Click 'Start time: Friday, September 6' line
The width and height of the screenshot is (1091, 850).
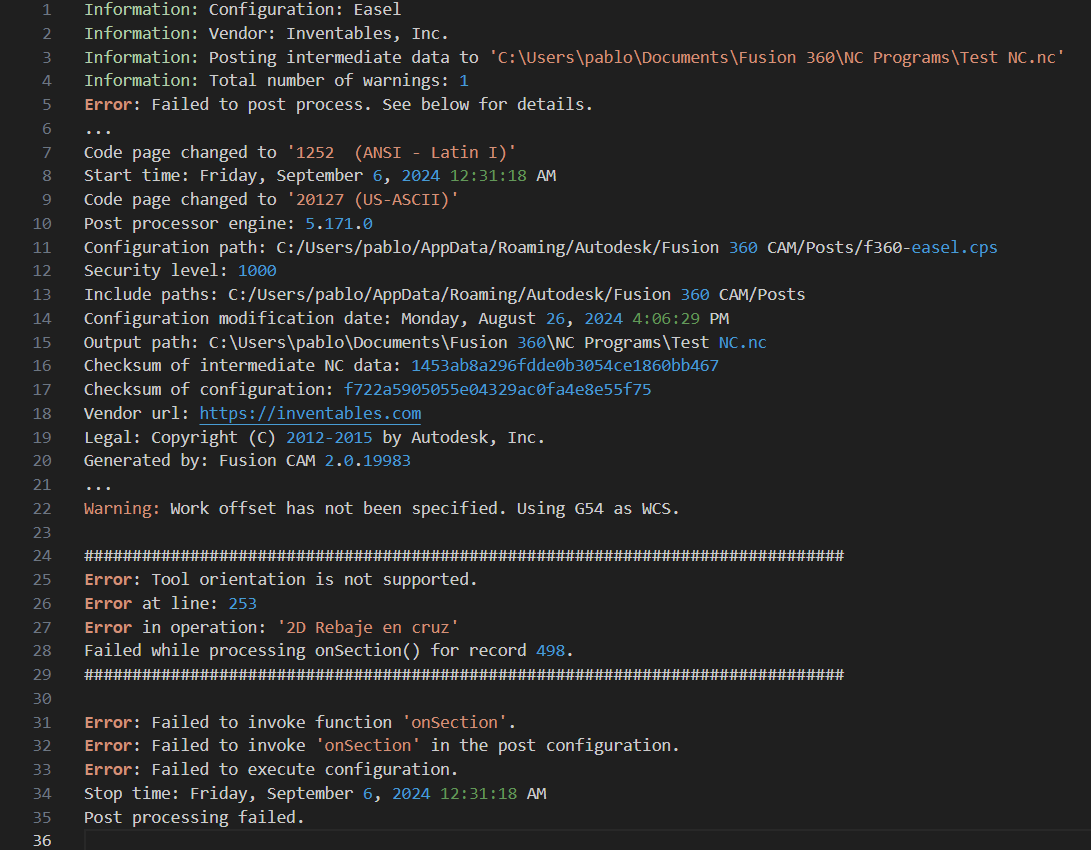pos(320,175)
